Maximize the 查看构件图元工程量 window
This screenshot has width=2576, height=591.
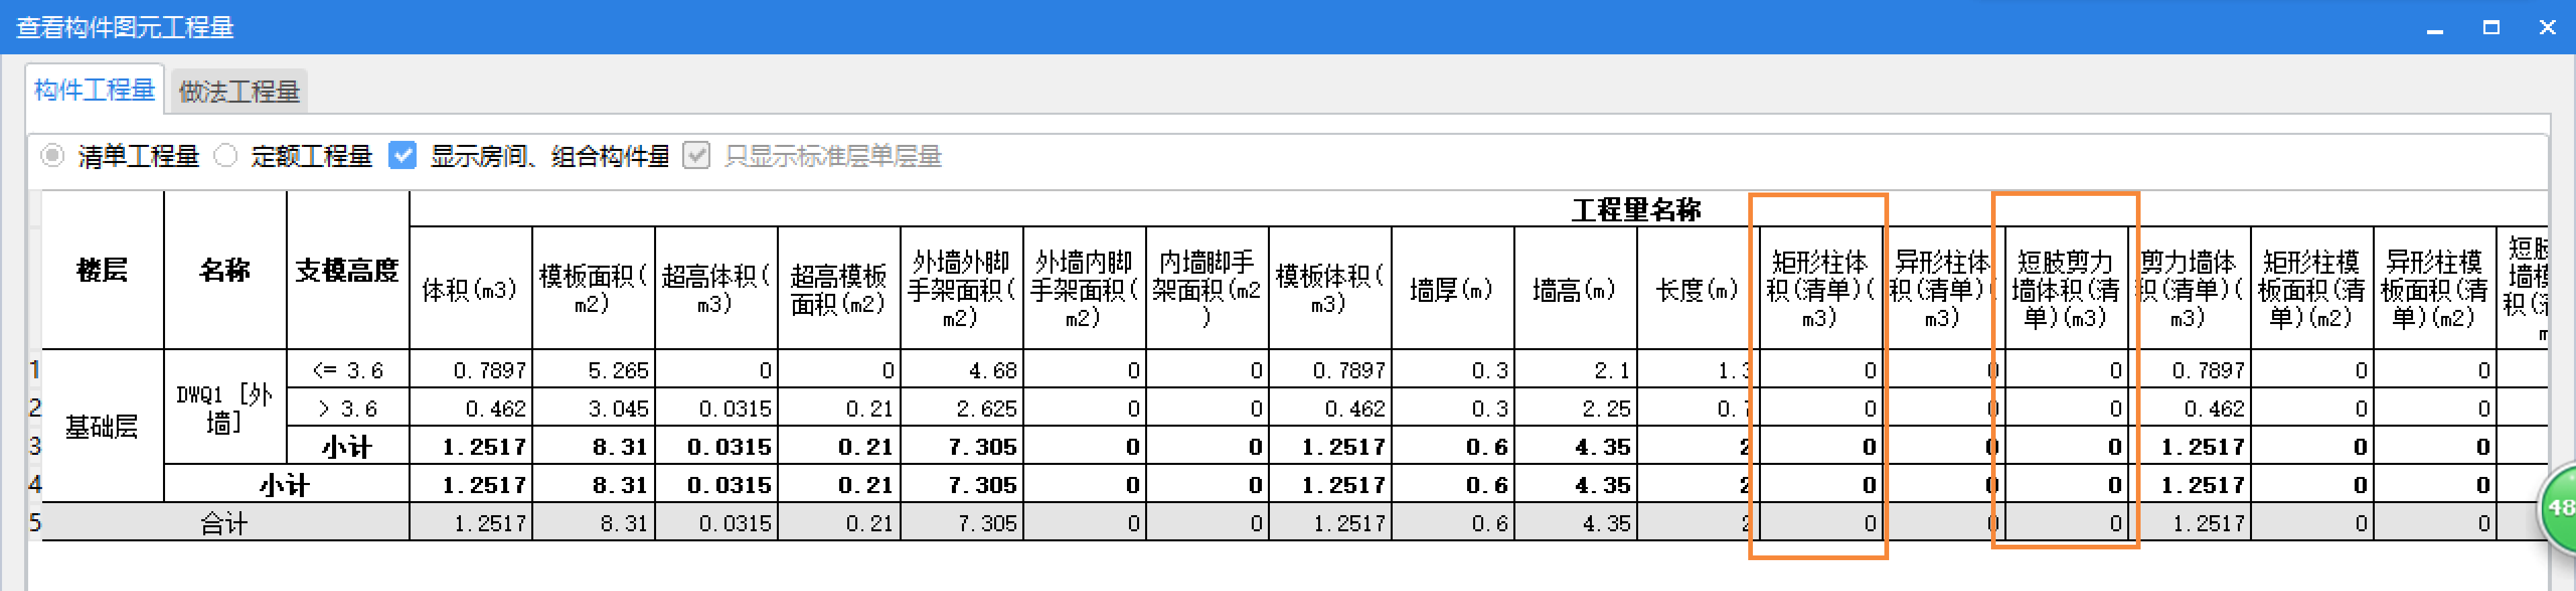pyautogui.click(x=2491, y=28)
